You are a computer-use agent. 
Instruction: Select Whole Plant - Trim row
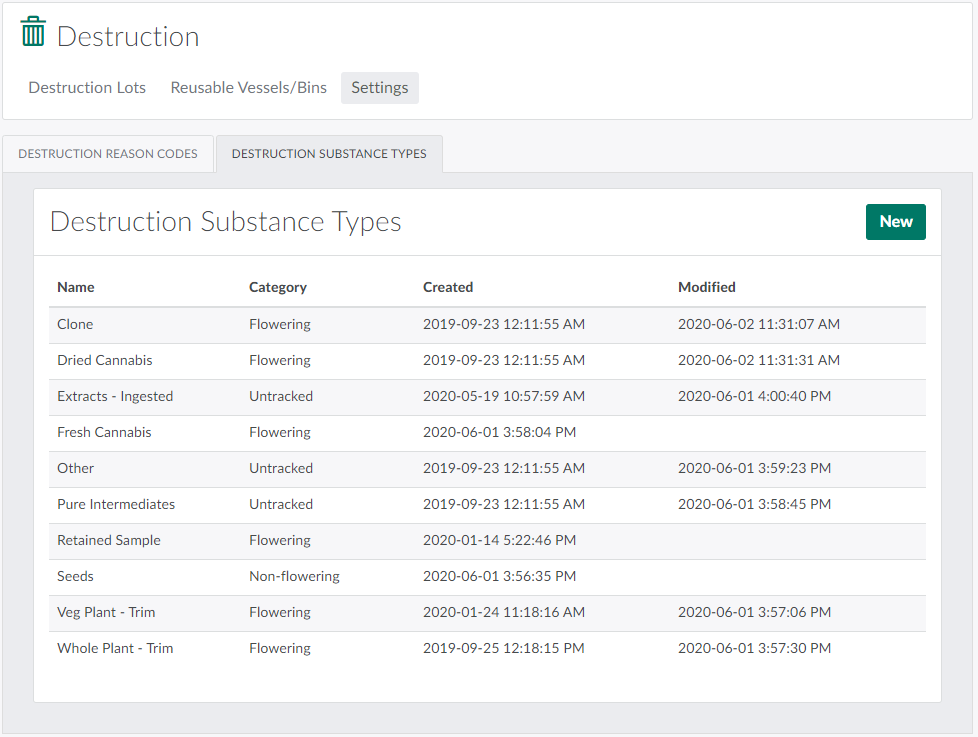115,648
